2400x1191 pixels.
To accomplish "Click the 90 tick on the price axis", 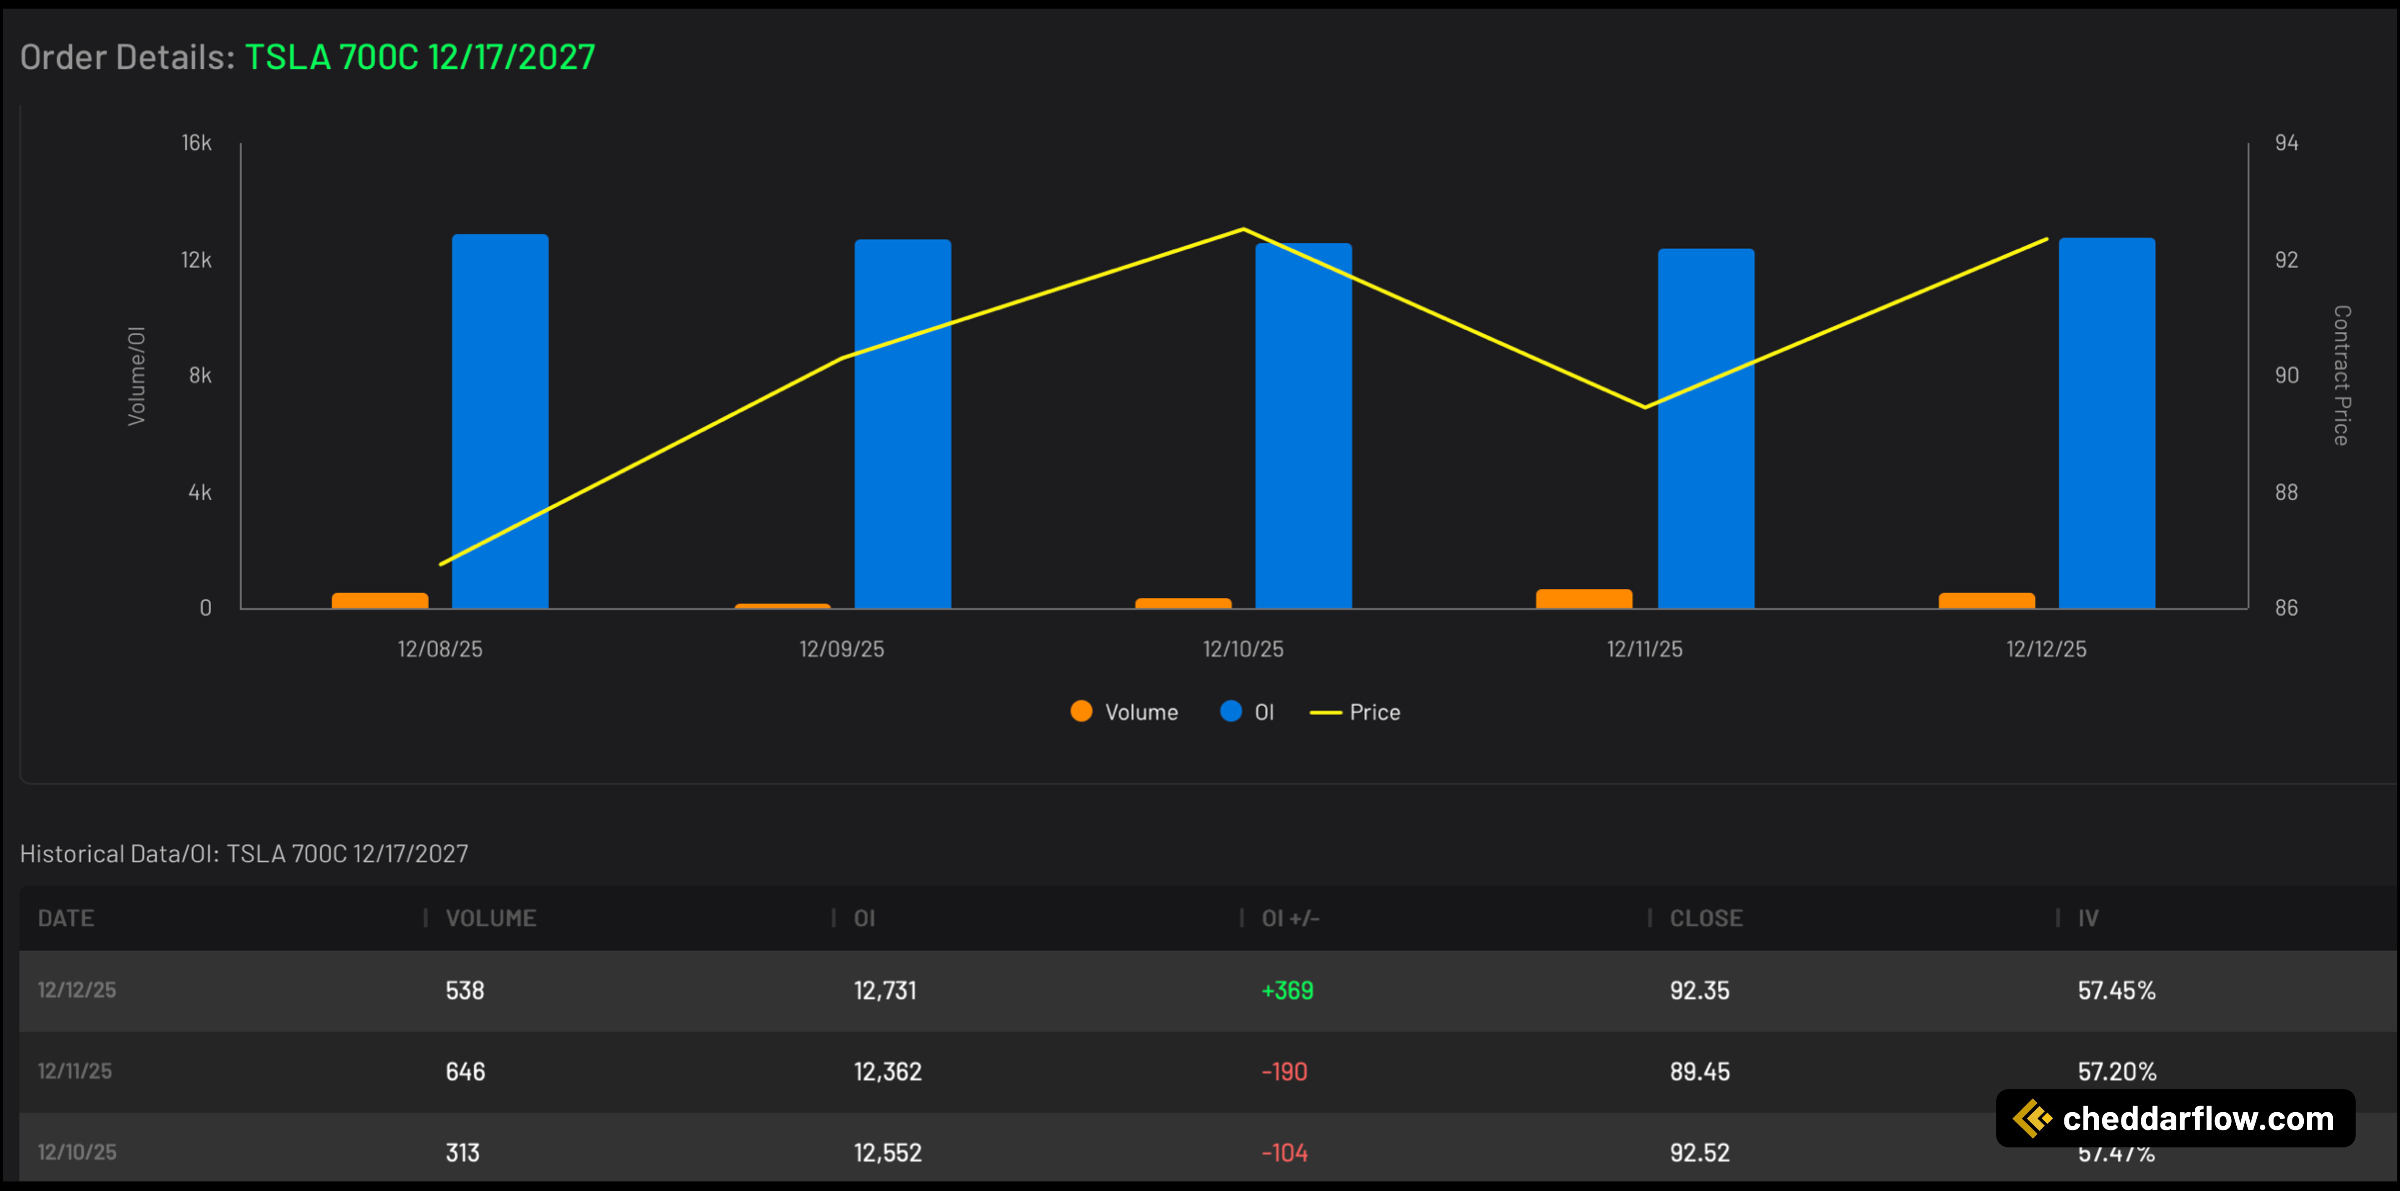I will [2286, 375].
